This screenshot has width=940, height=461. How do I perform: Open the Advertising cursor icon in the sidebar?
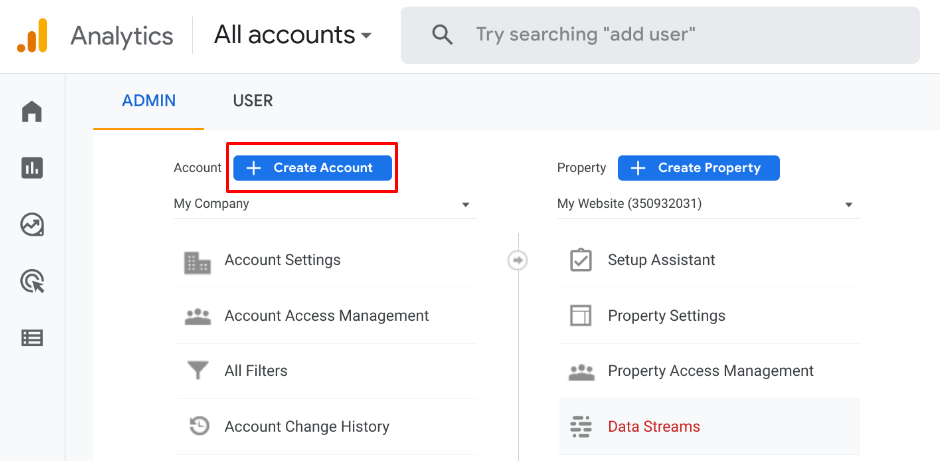[32, 282]
